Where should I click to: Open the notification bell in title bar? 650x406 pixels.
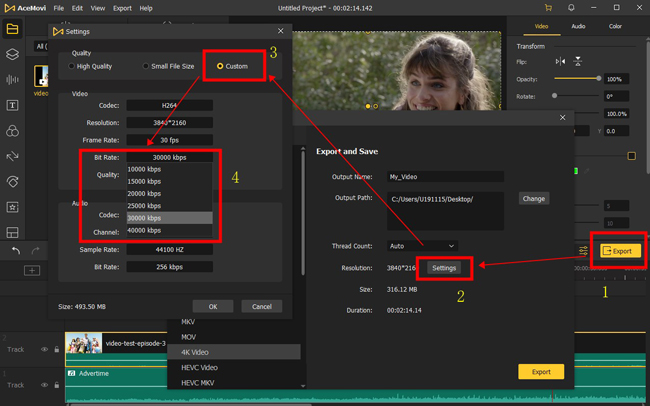click(571, 8)
